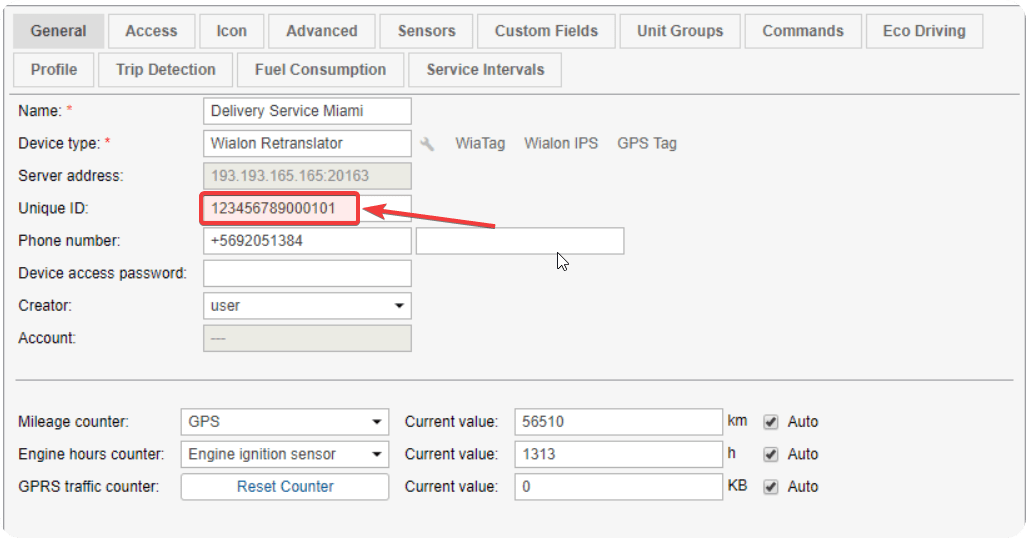
Task: Click the Reset Counter button
Action: (x=285, y=487)
